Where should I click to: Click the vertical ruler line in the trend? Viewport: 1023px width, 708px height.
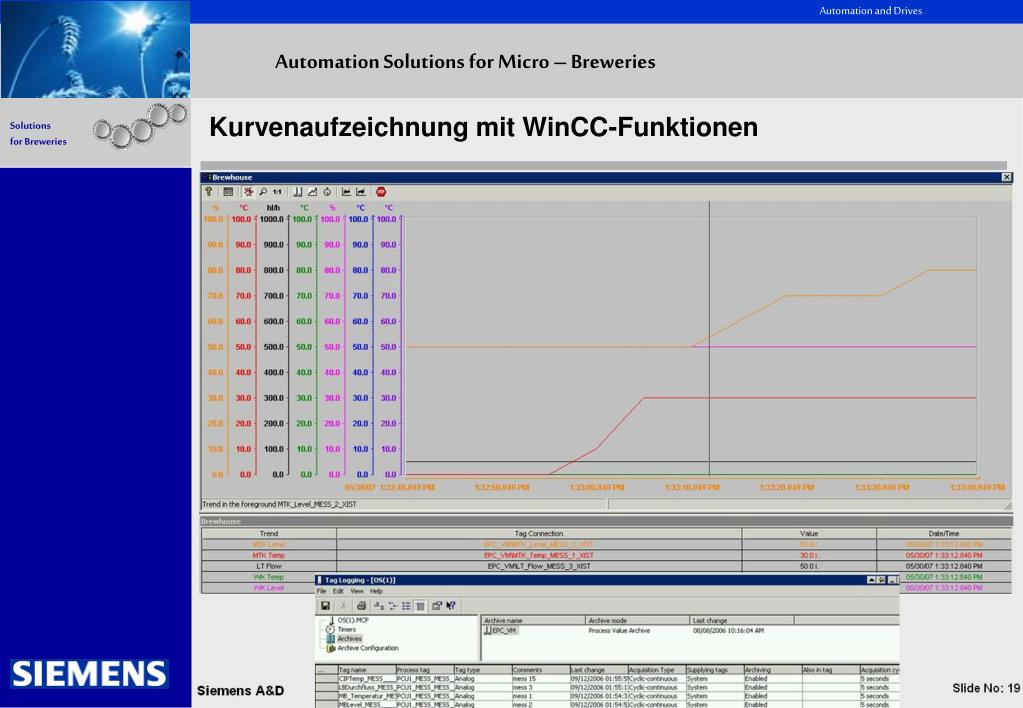710,339
